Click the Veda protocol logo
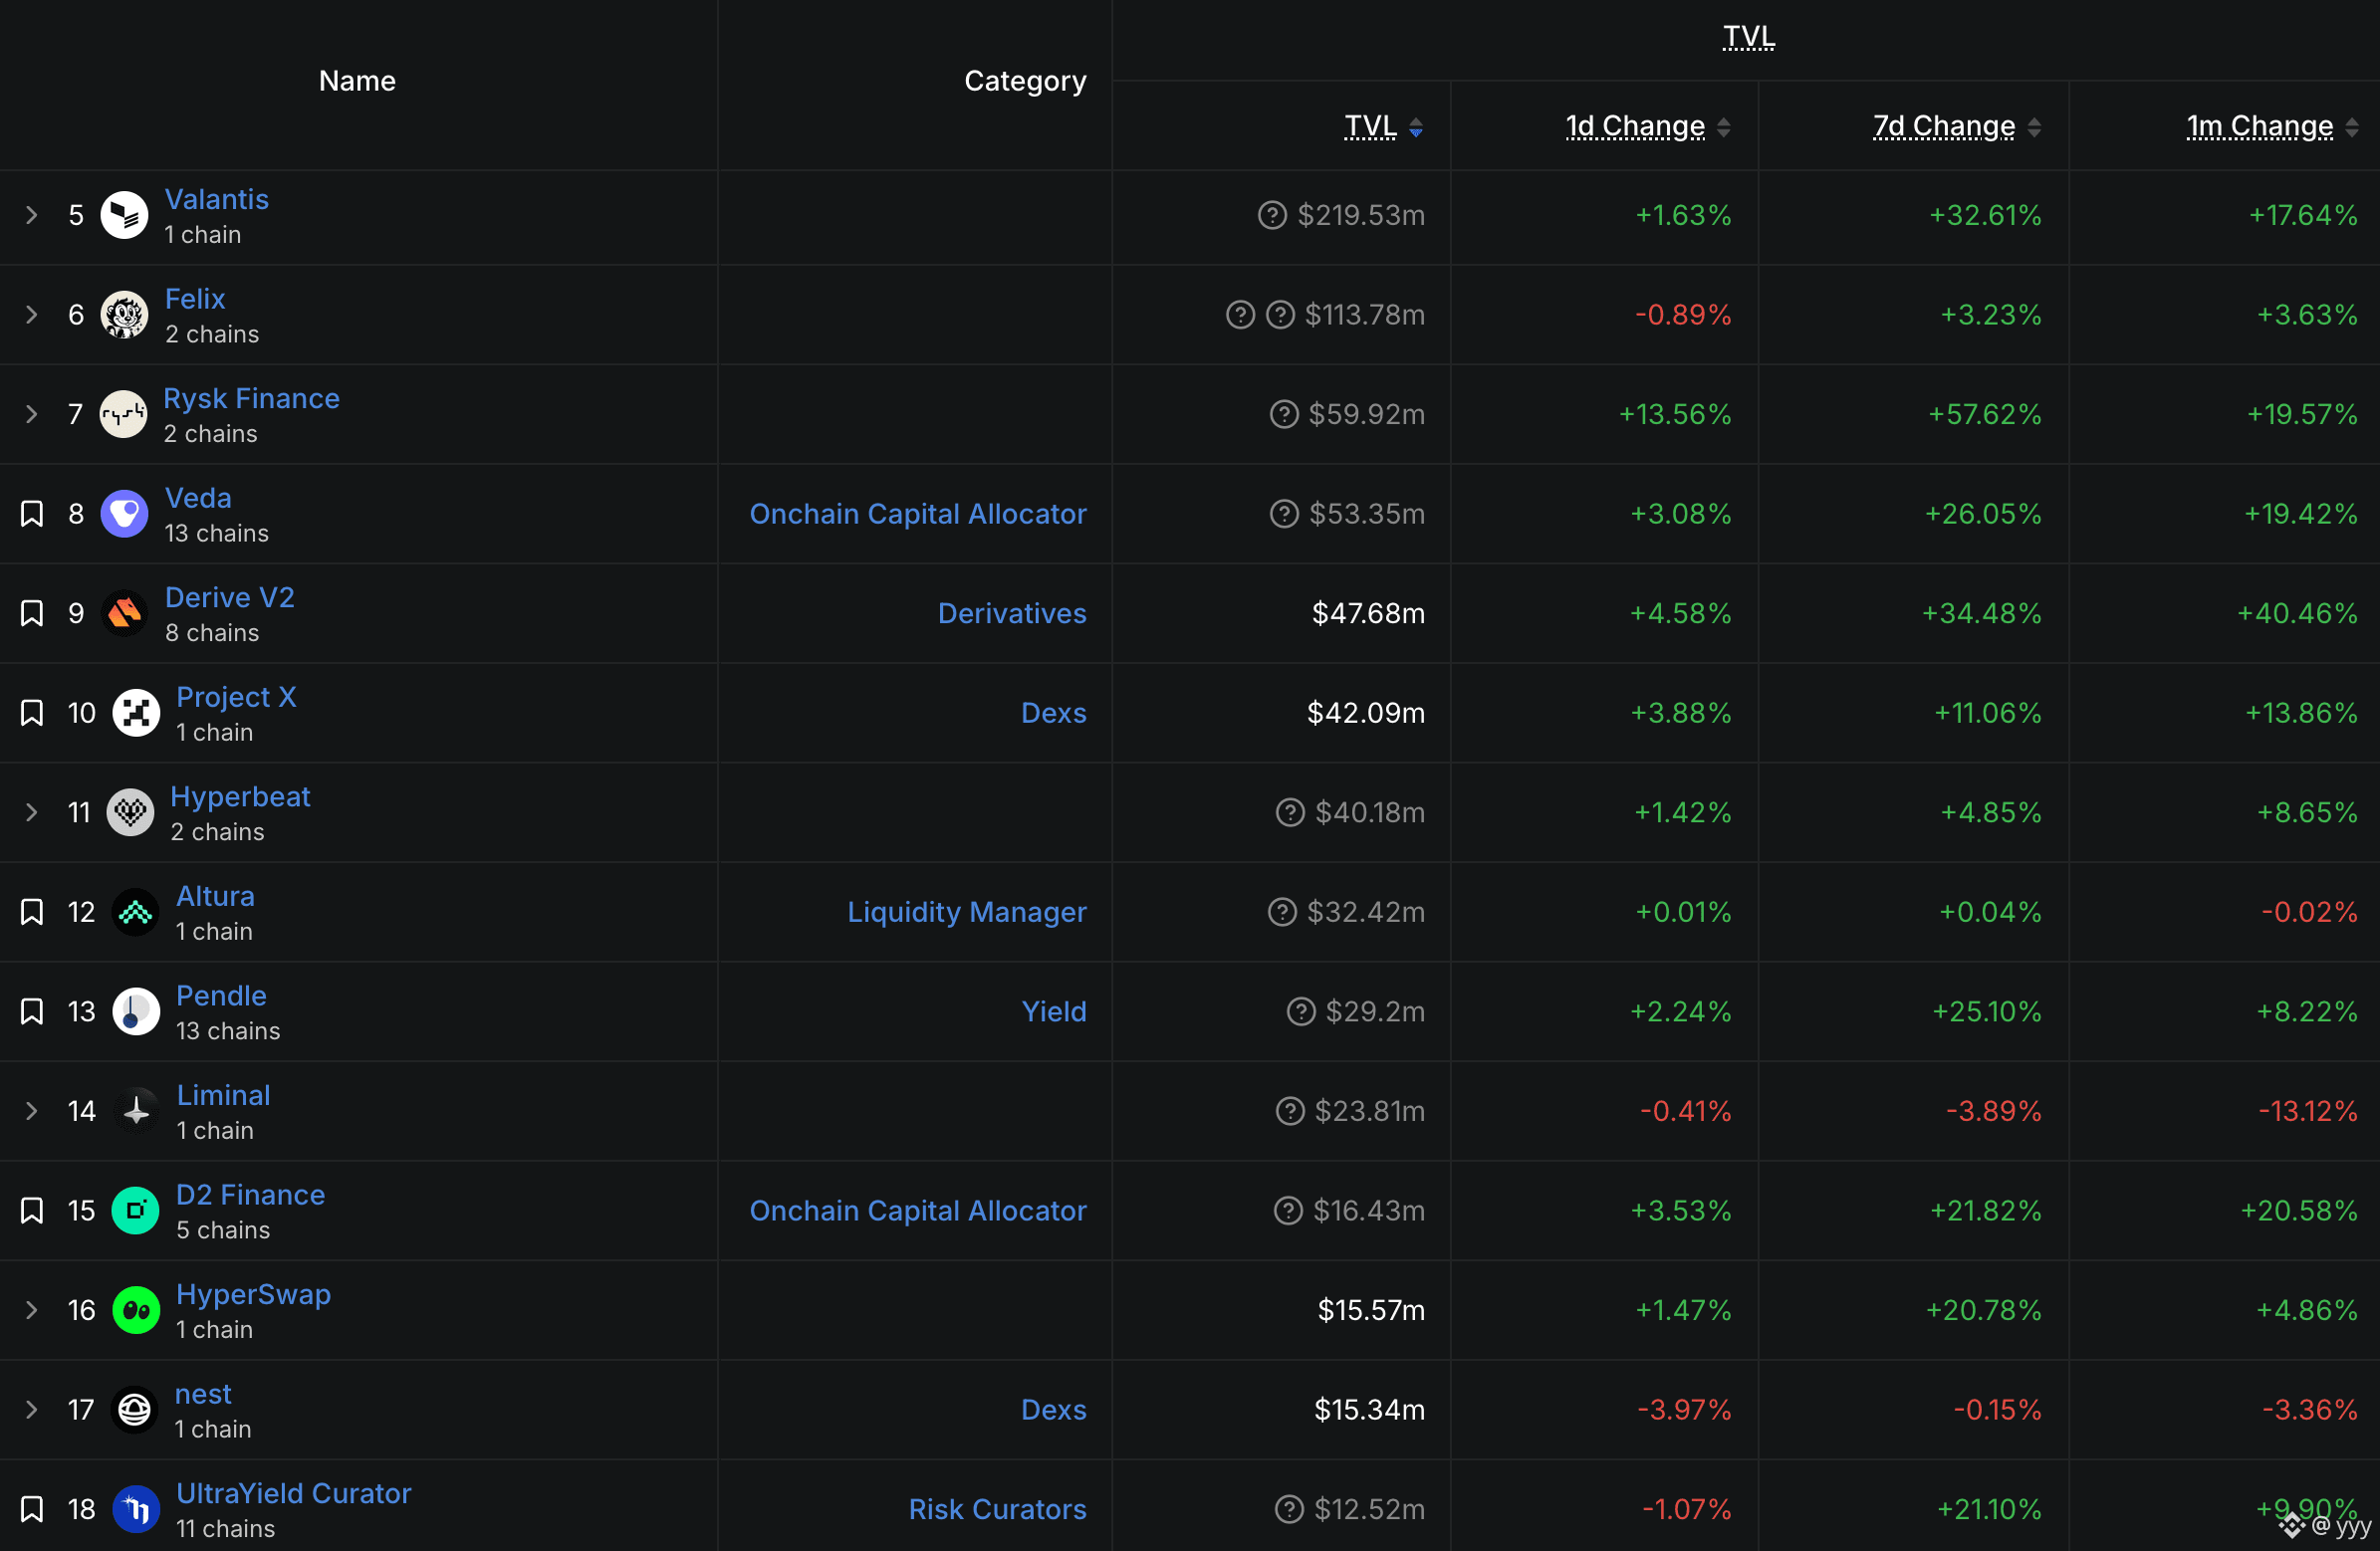2380x1551 pixels. tap(124, 514)
